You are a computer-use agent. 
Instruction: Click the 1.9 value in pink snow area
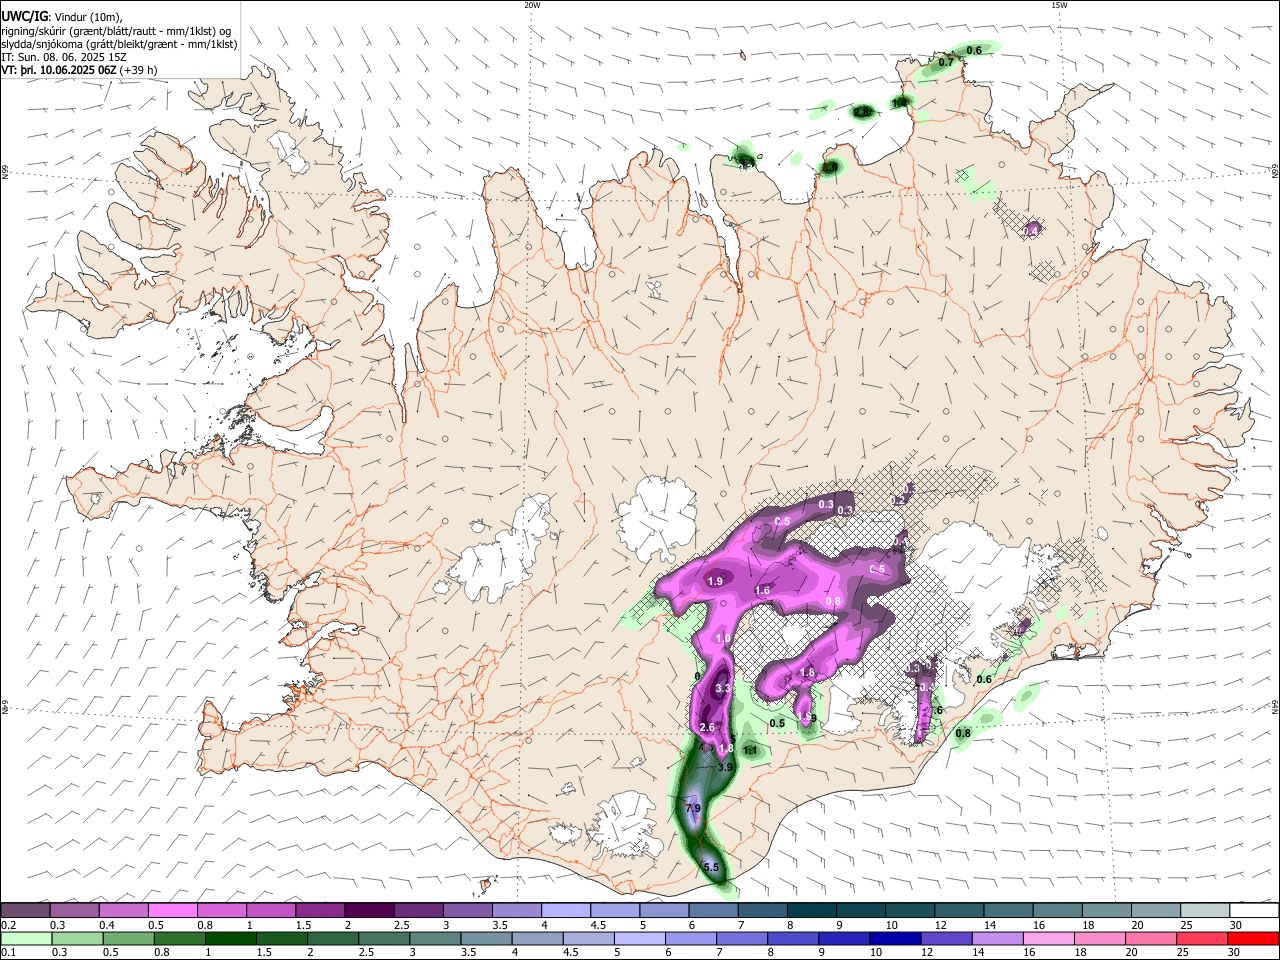pyautogui.click(x=715, y=582)
